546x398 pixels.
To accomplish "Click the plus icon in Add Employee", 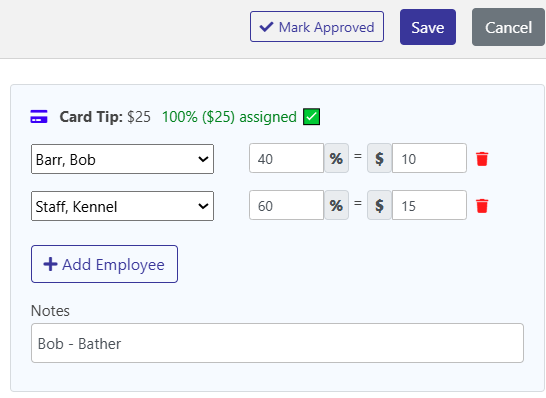I will [x=50, y=264].
